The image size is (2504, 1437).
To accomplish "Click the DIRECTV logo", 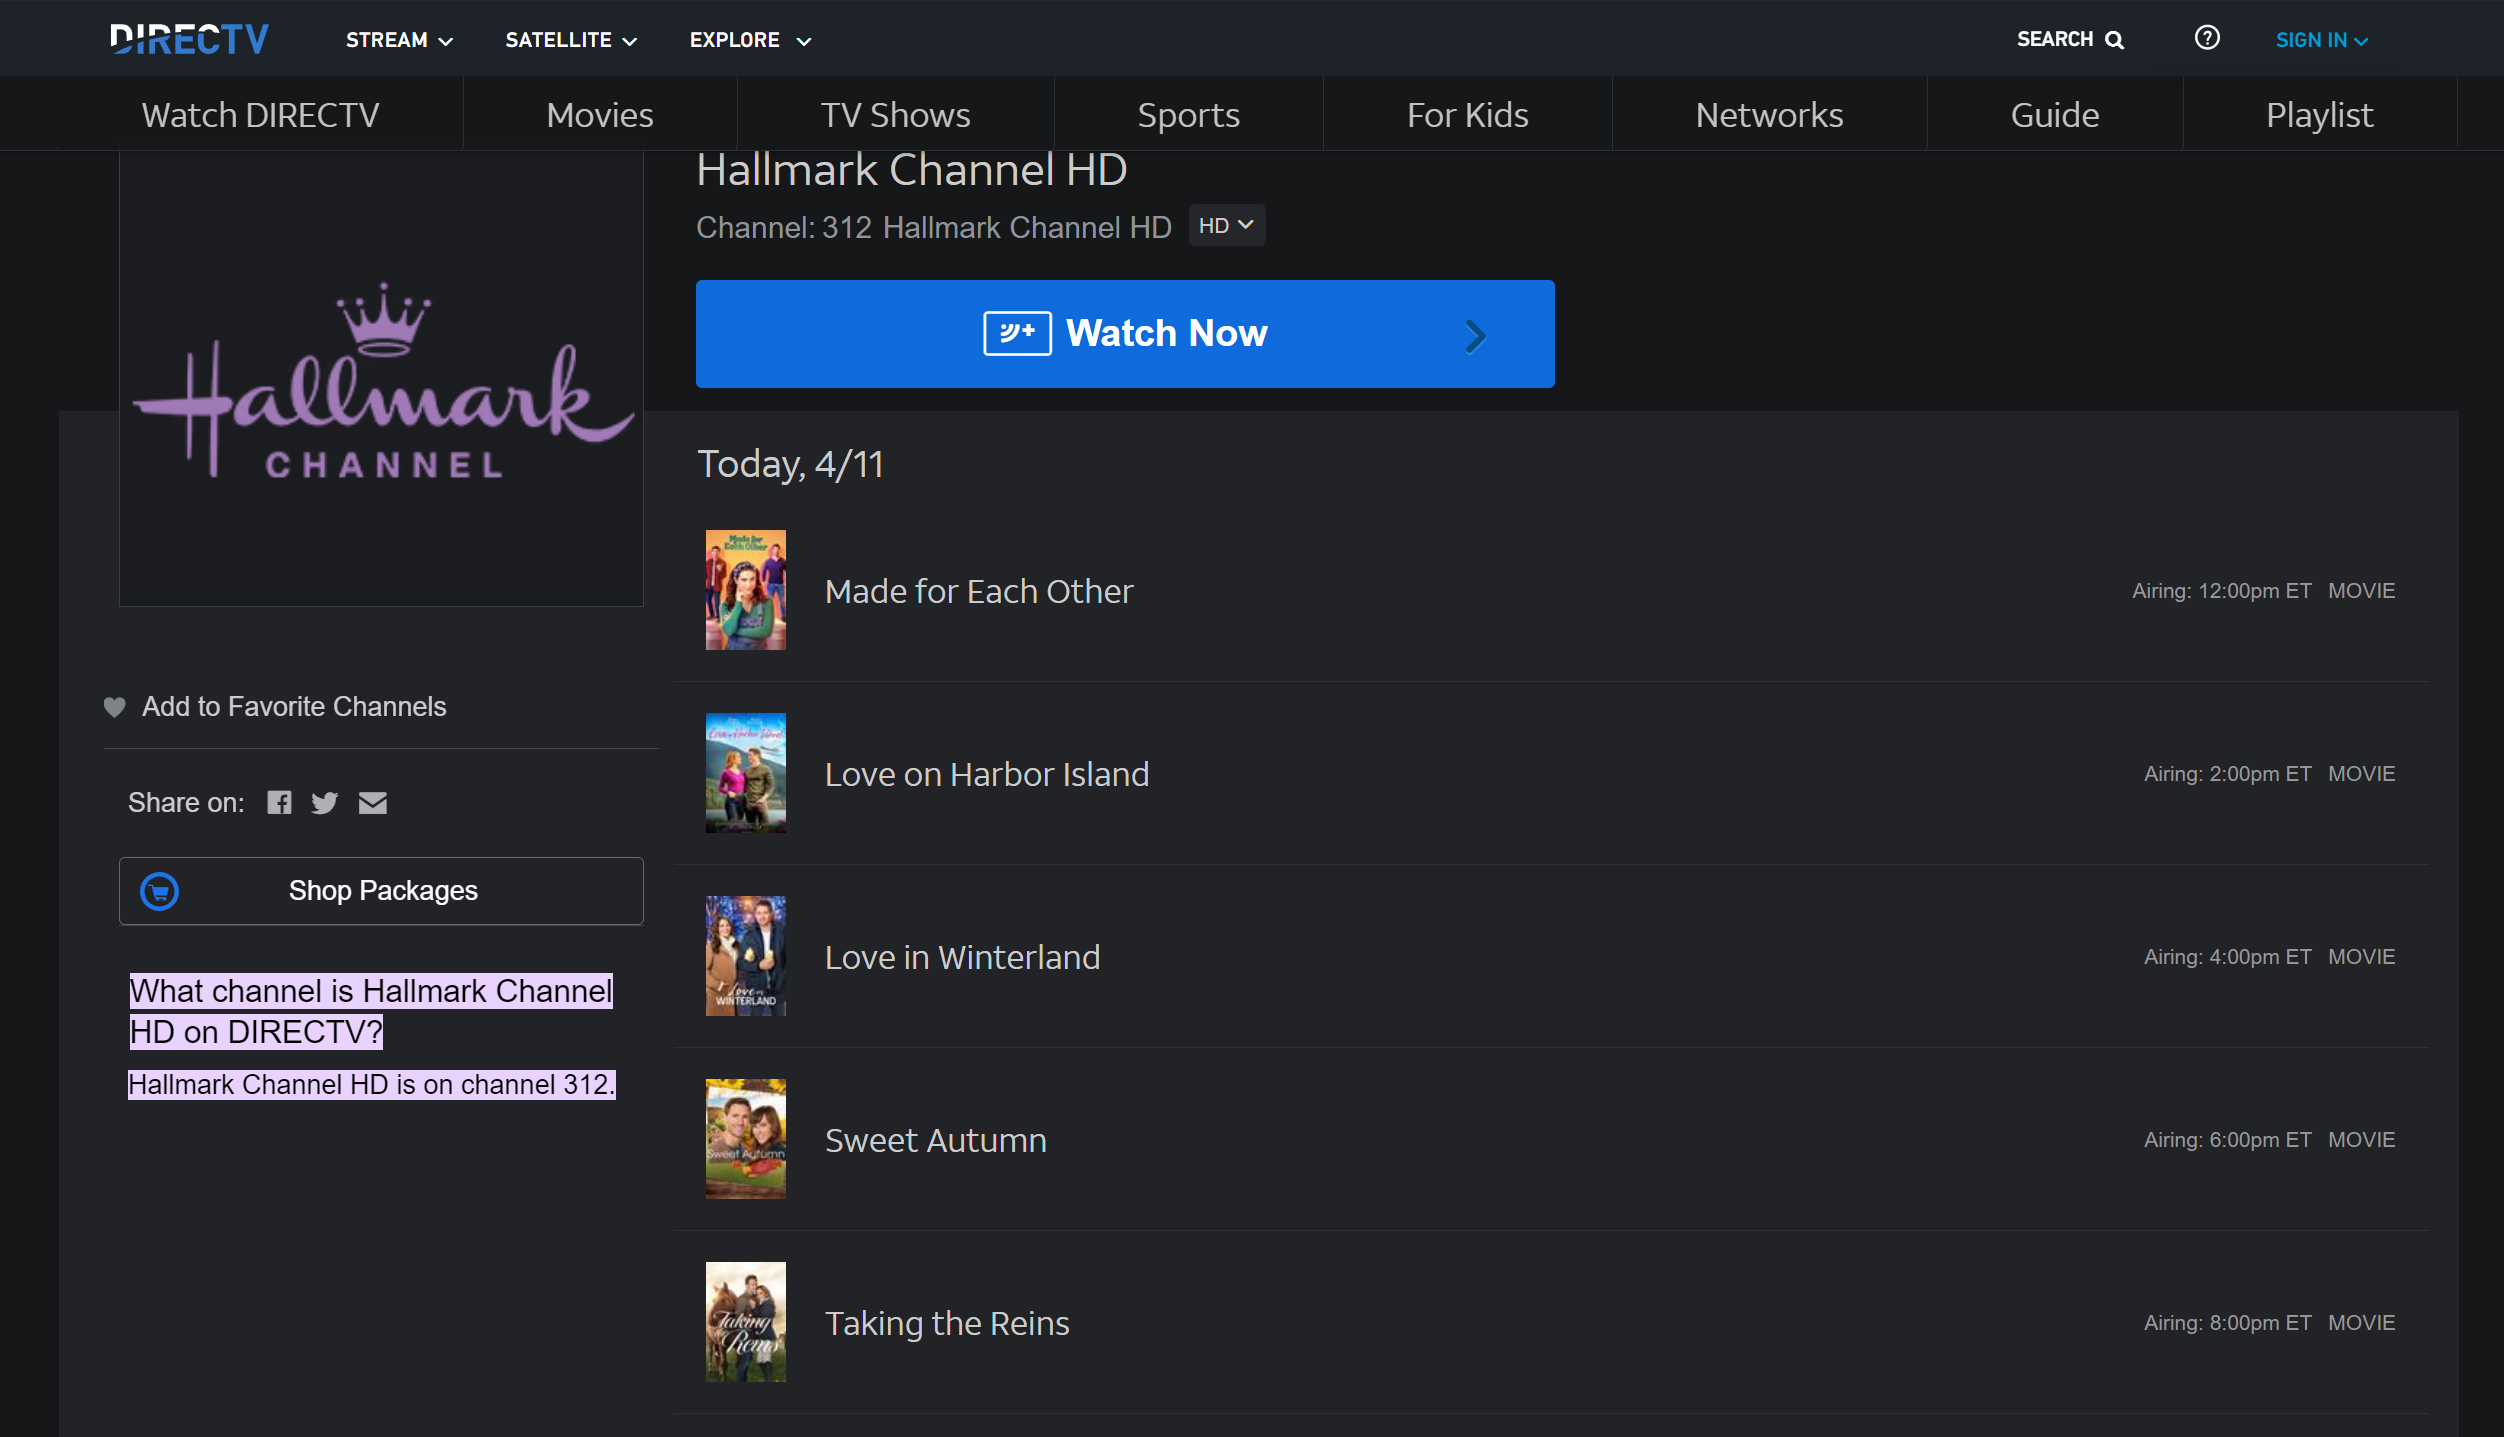I will pos(190,38).
